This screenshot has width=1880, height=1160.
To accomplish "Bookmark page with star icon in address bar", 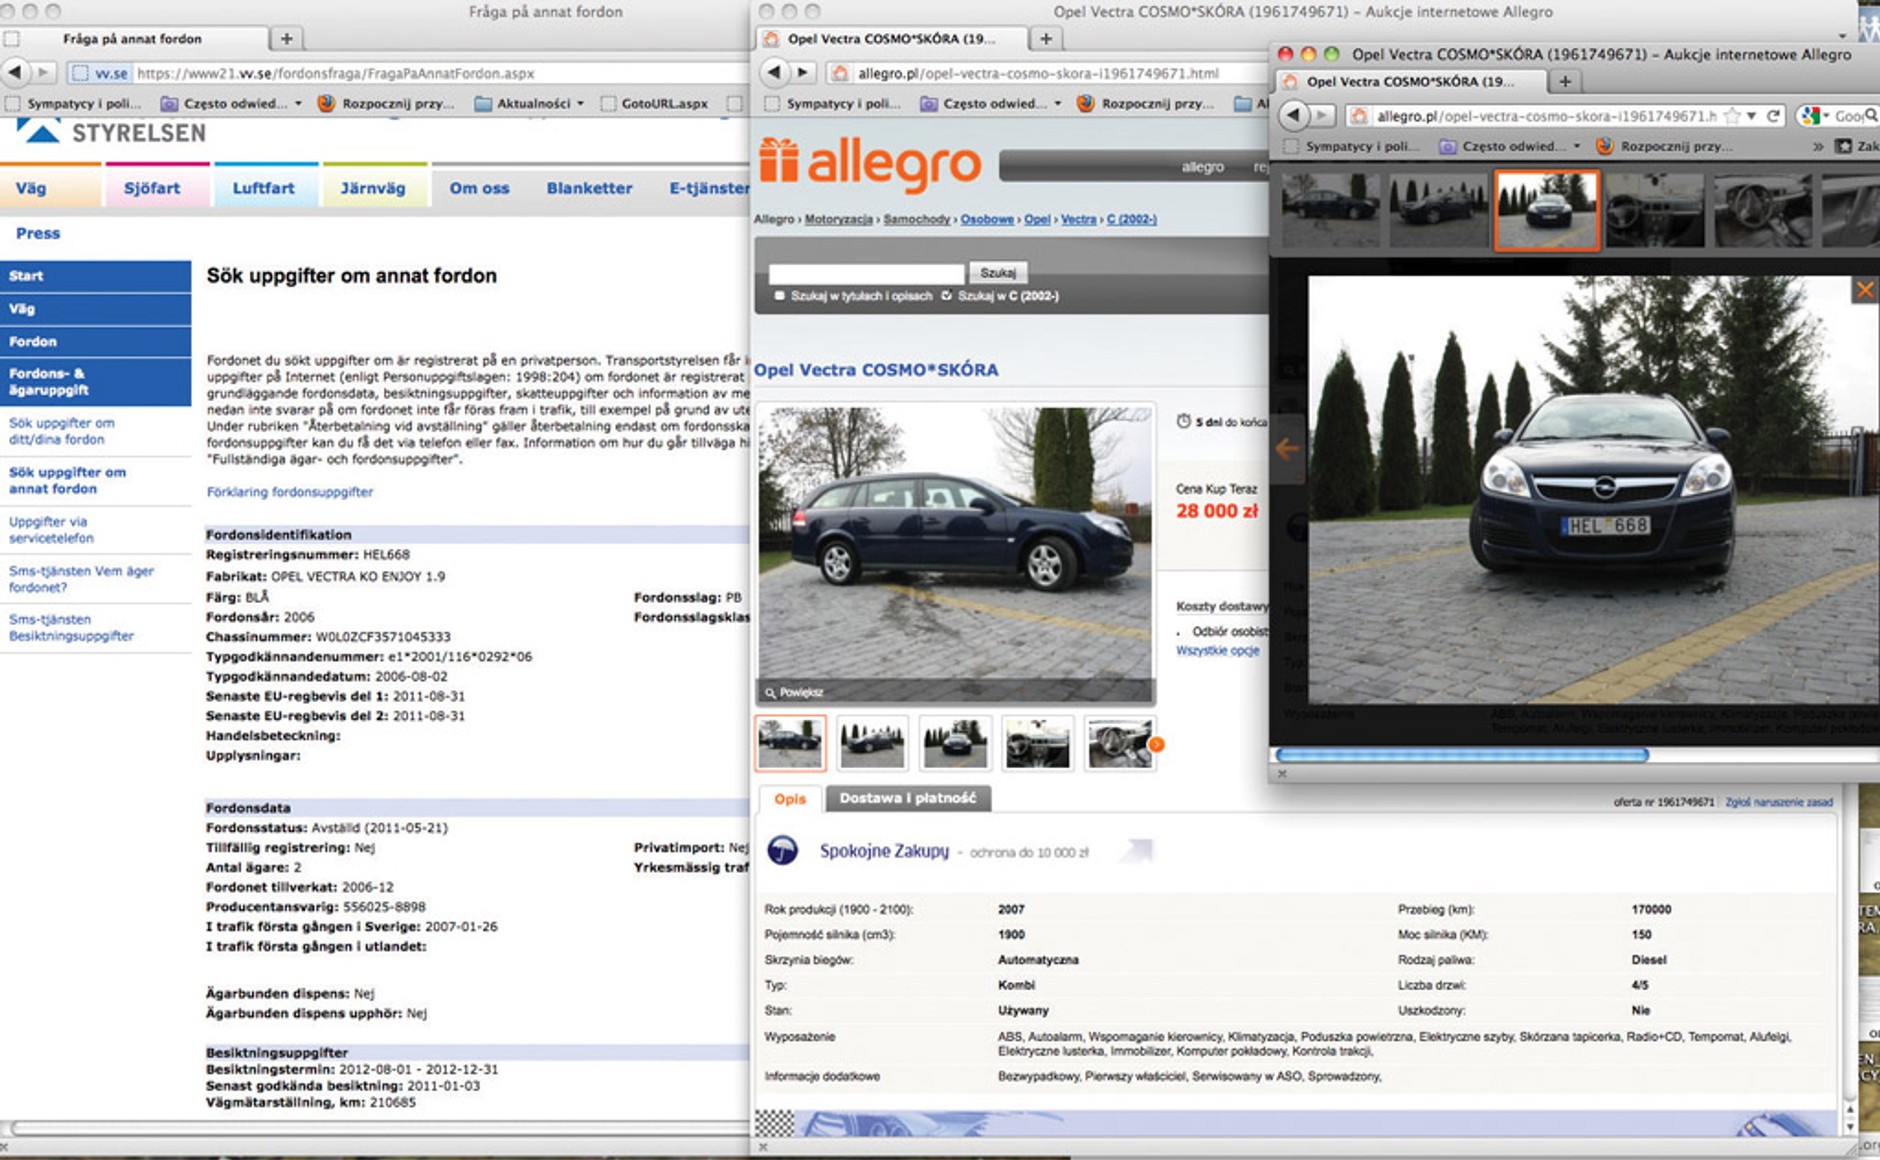I will click(1733, 116).
